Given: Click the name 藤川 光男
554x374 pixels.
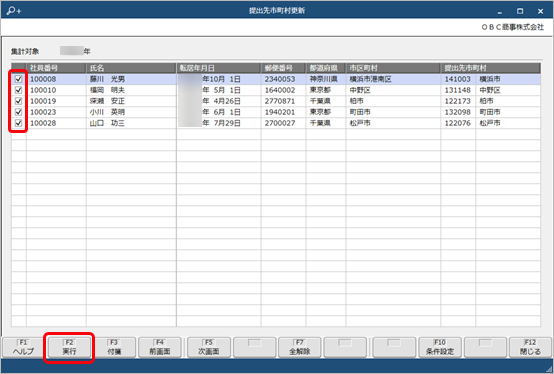Looking at the screenshot, I should click(107, 79).
